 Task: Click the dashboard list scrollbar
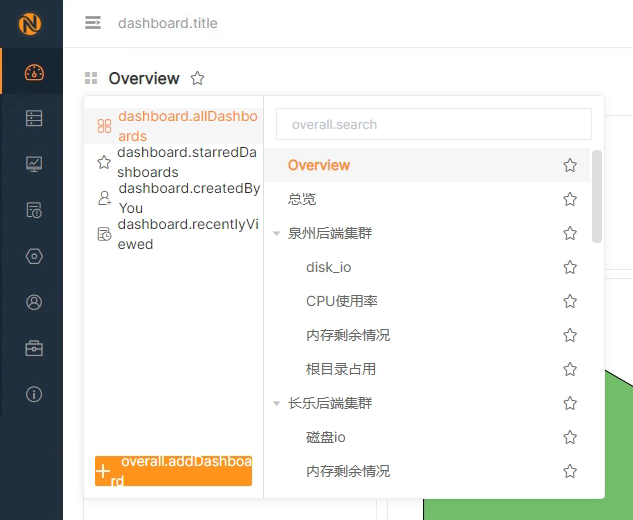(597, 196)
